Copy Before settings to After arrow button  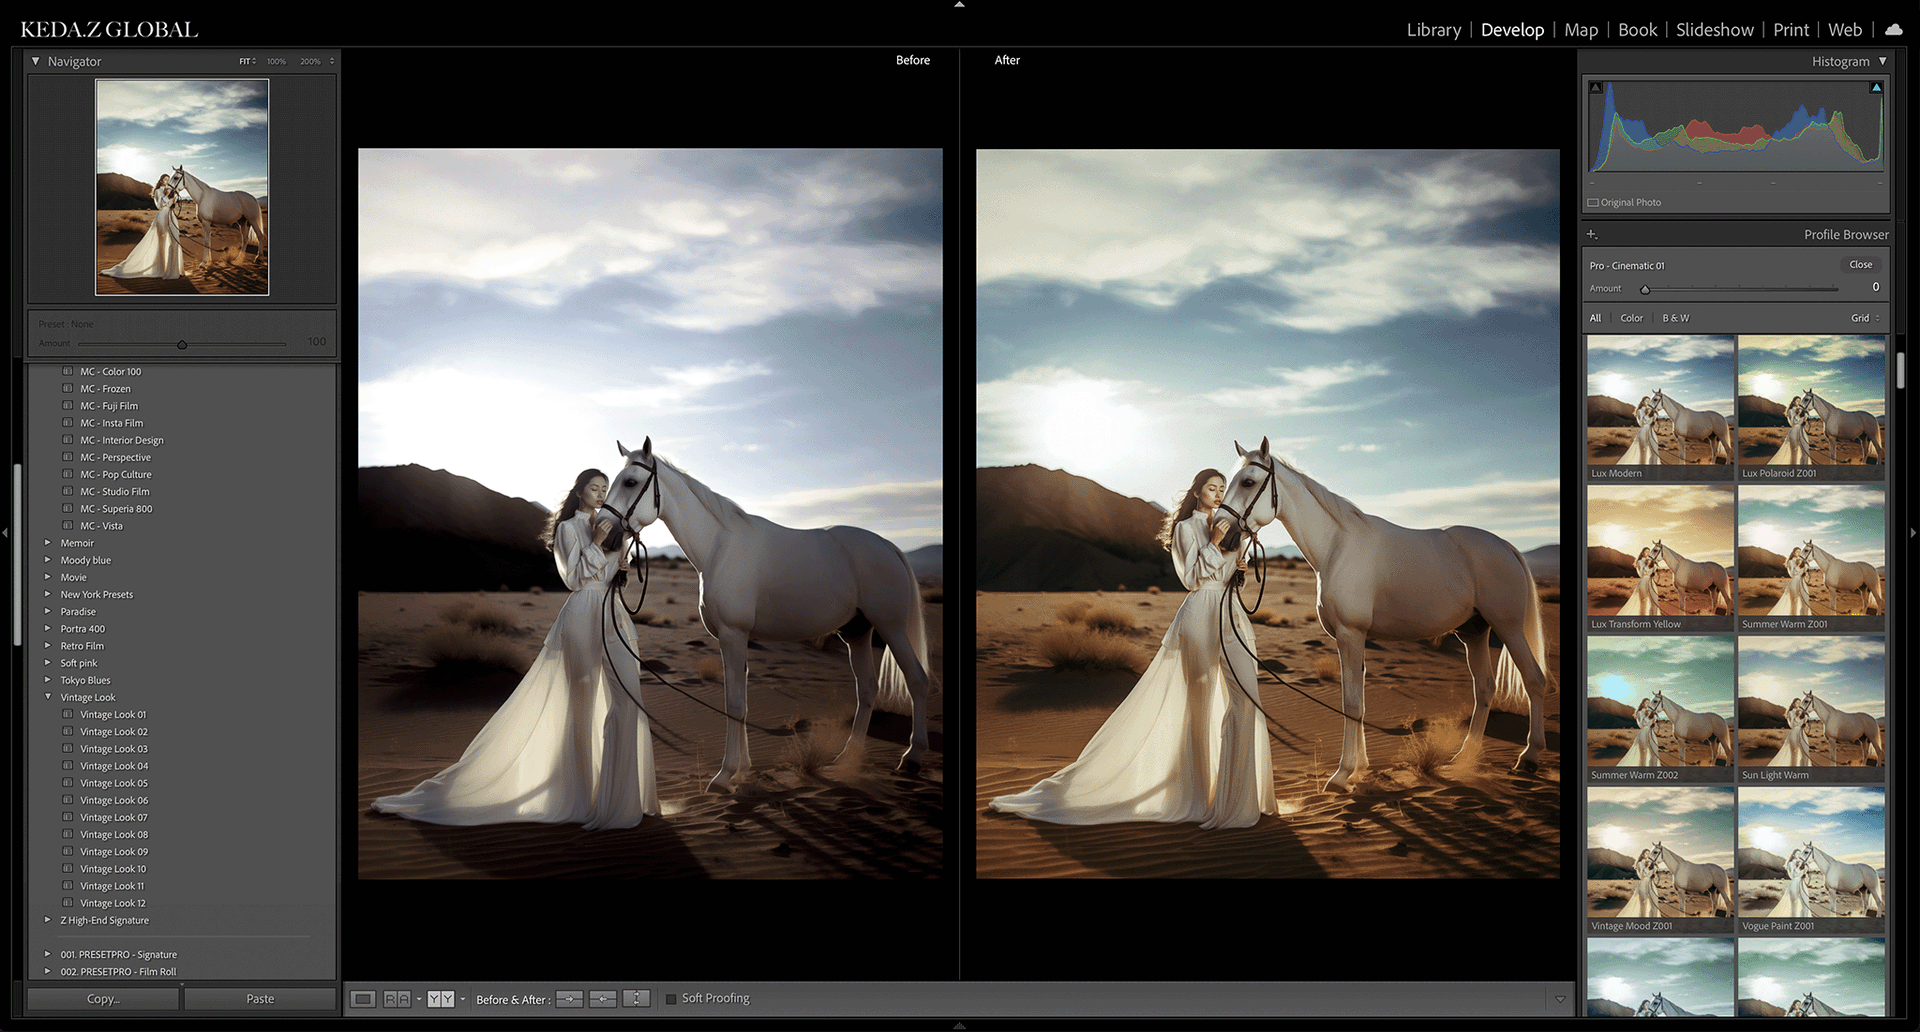pyautogui.click(x=569, y=999)
